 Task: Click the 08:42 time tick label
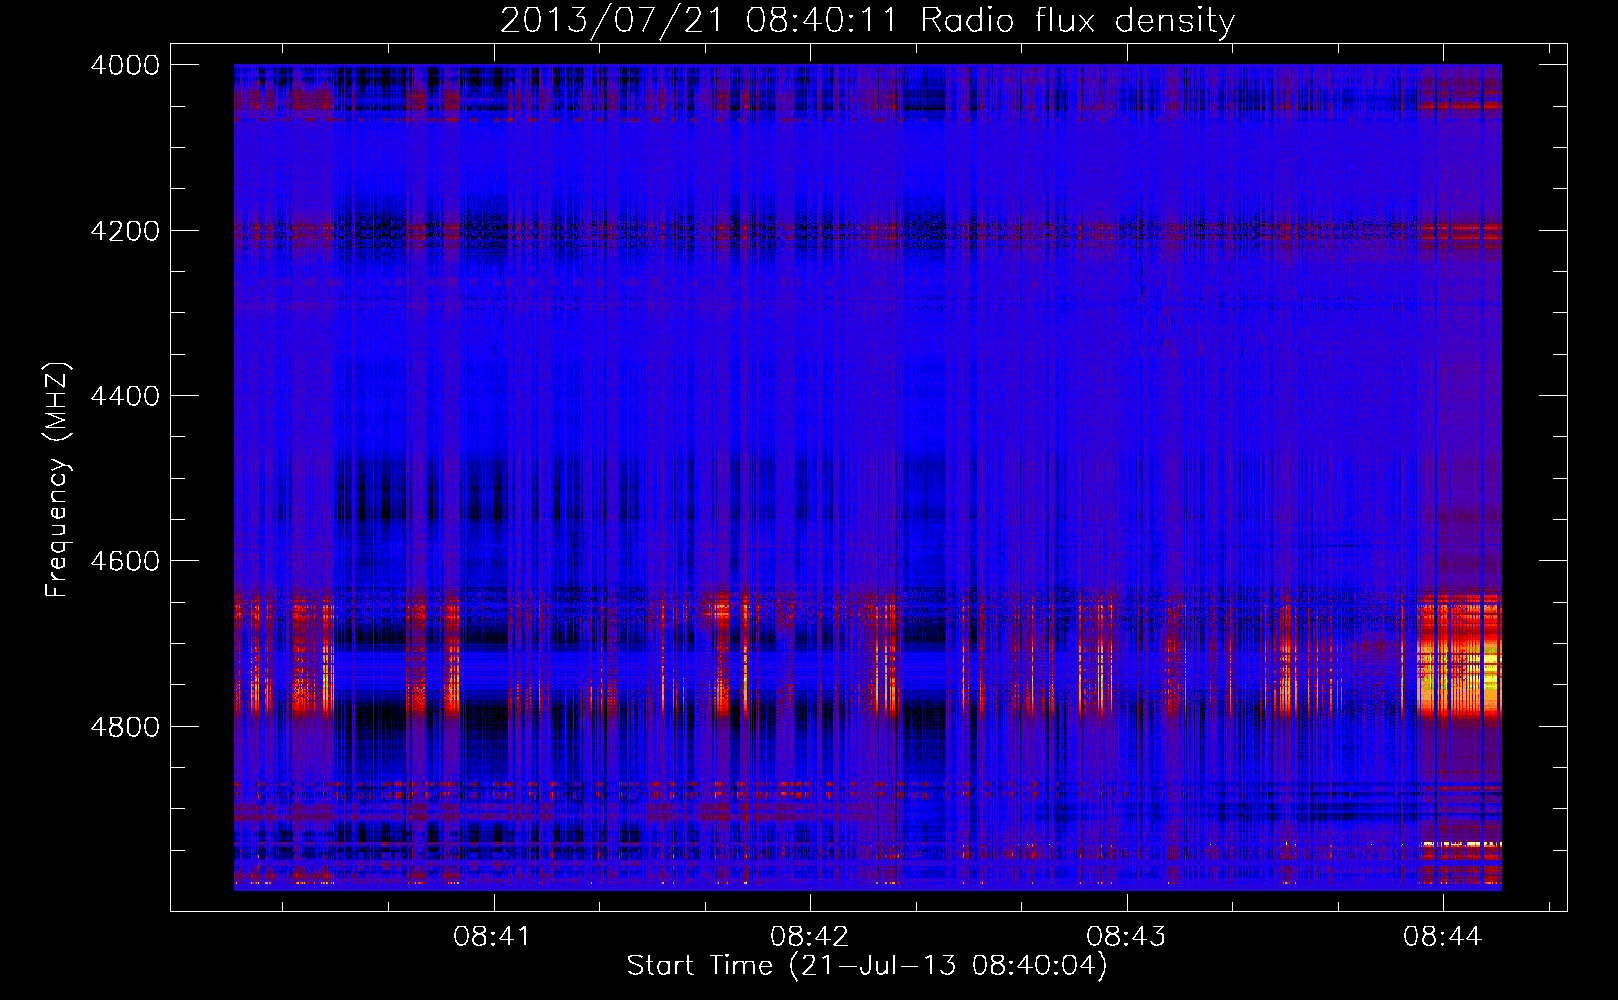809,937
